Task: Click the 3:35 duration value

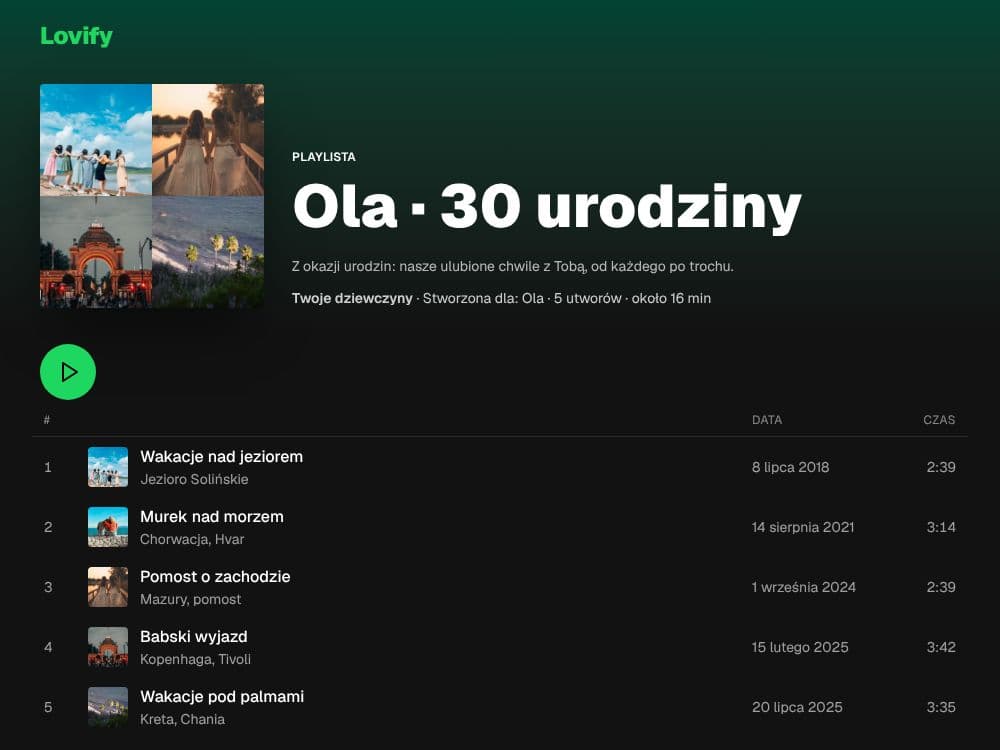Action: click(x=941, y=707)
